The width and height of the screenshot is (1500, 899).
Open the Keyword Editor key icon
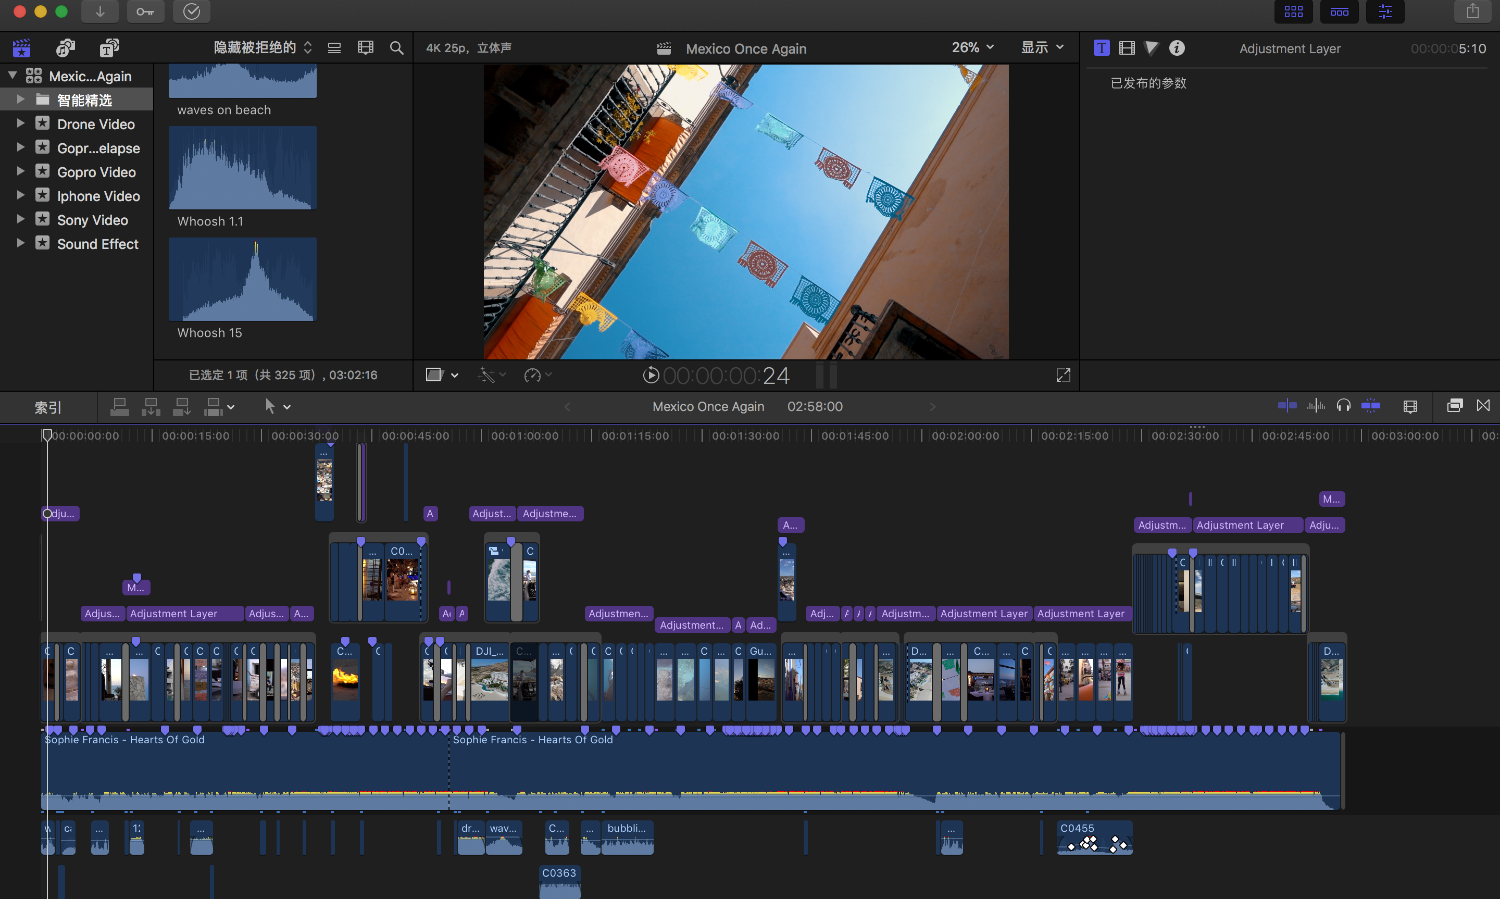[x=145, y=12]
